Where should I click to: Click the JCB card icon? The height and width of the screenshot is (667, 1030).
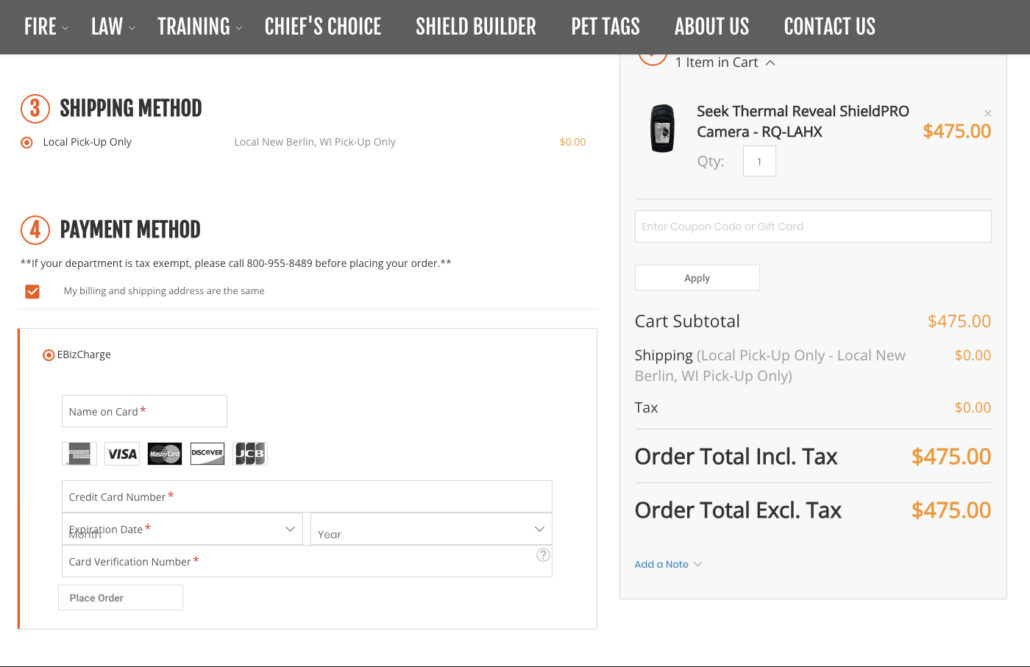pos(250,453)
